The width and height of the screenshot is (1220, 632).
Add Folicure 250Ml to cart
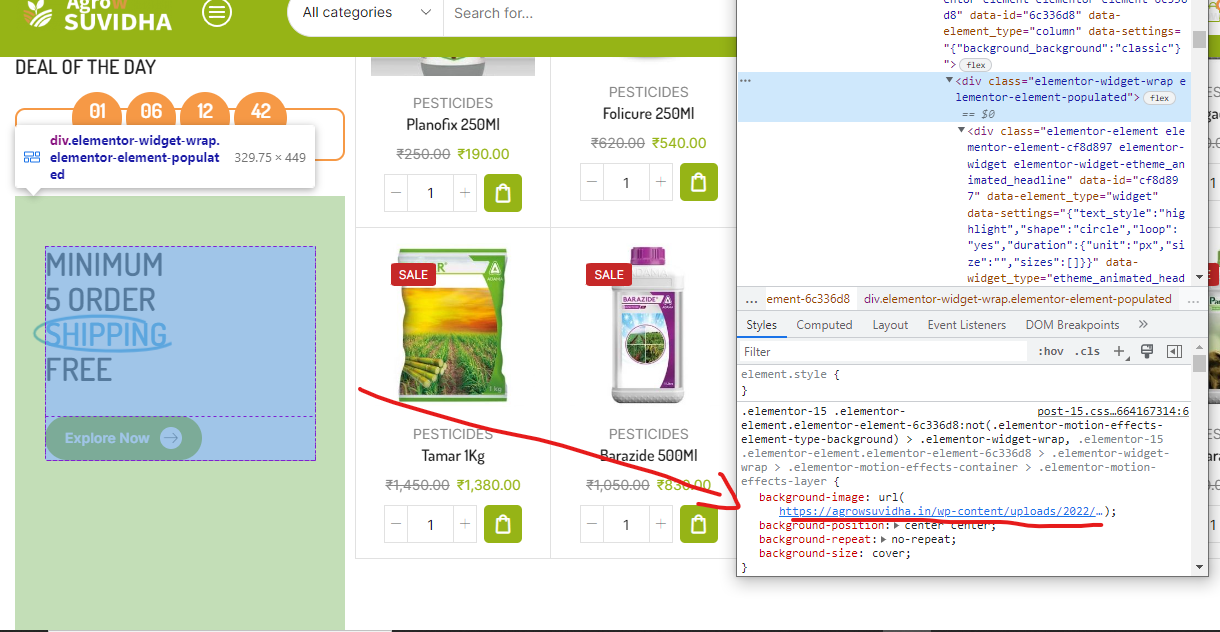tap(699, 182)
